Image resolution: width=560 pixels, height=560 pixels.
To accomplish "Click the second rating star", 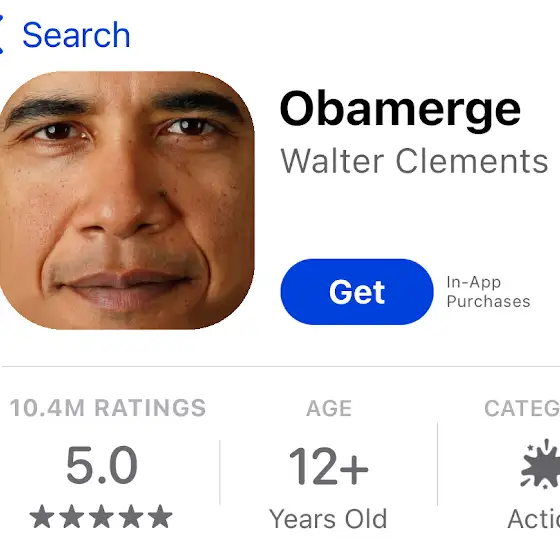I will [x=71, y=516].
